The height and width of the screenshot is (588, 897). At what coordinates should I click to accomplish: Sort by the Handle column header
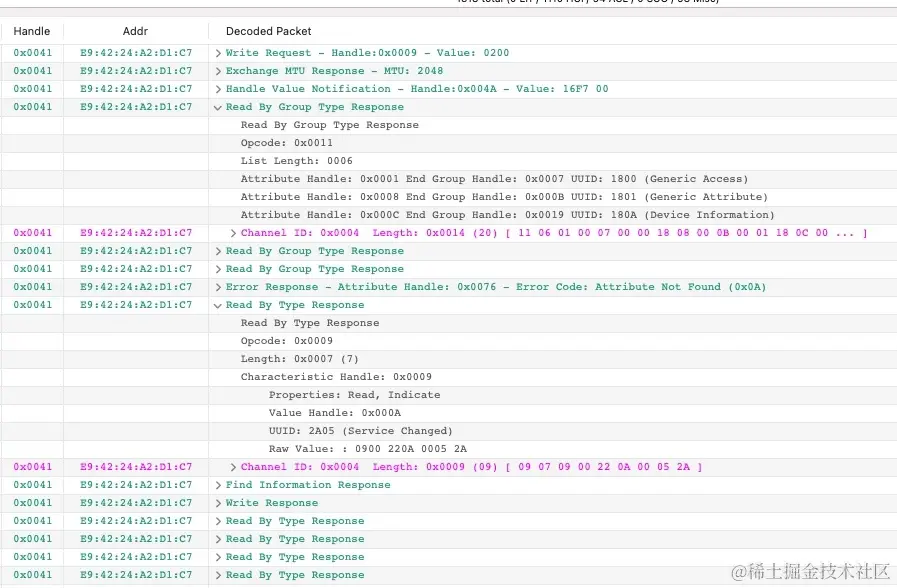click(32, 31)
